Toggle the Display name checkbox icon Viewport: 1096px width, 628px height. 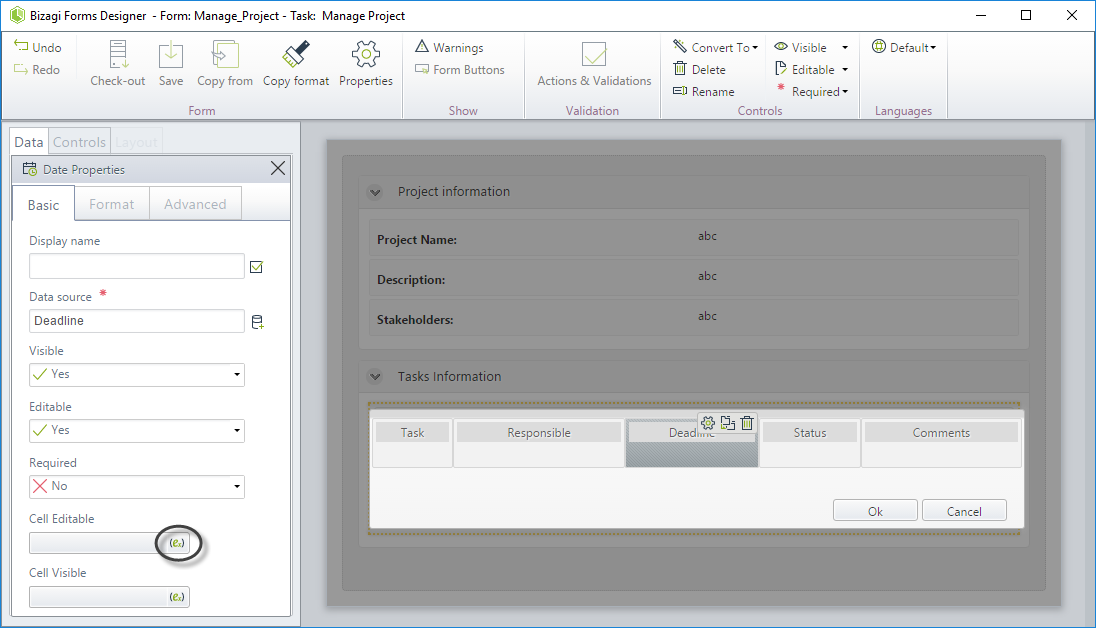pos(257,267)
